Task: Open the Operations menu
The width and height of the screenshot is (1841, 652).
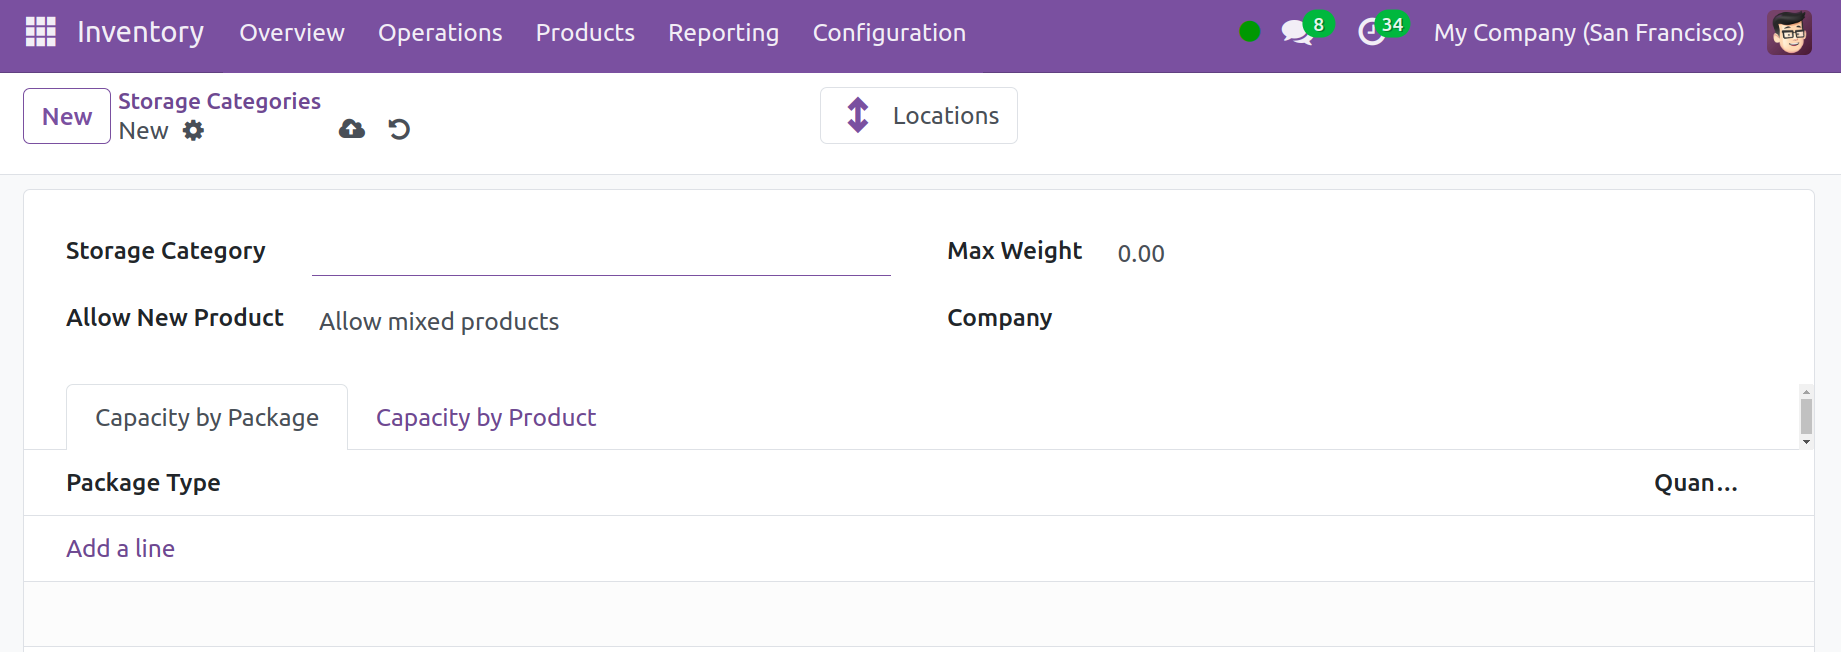Action: coord(440,33)
